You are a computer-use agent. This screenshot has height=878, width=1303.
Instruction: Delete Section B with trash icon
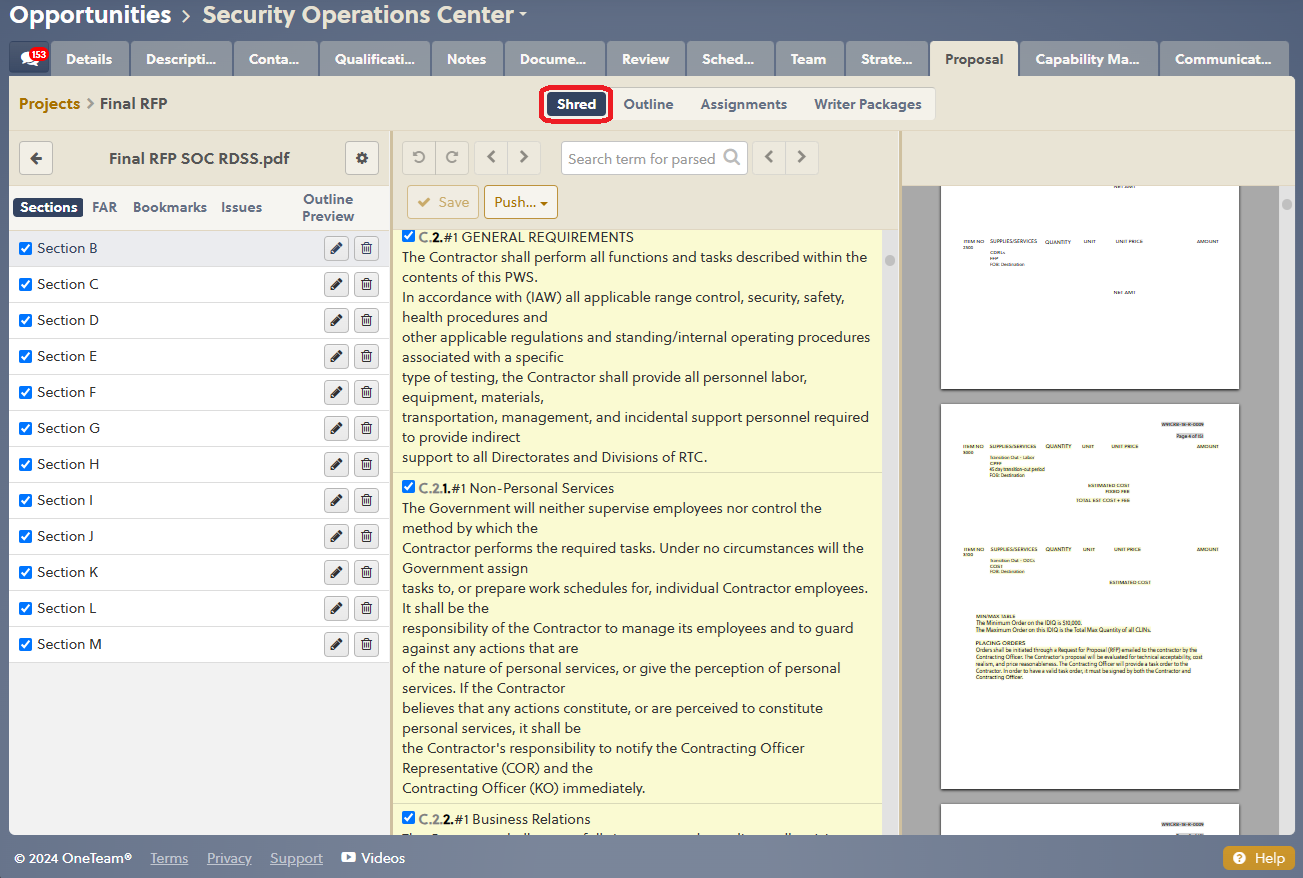click(x=366, y=249)
